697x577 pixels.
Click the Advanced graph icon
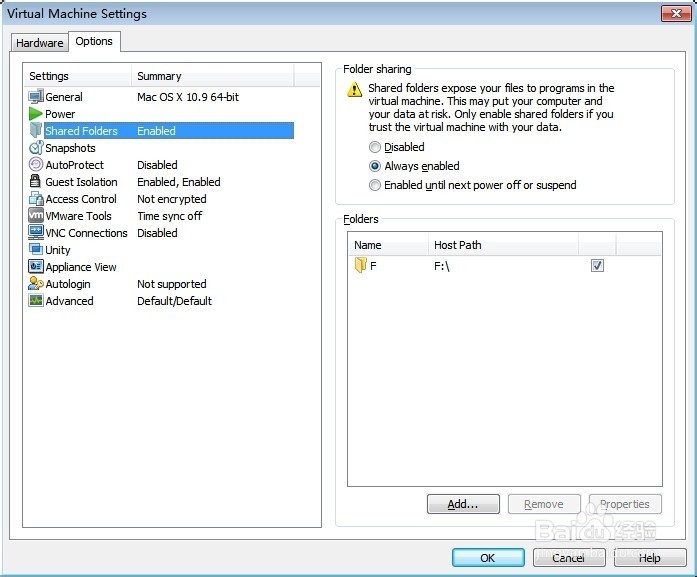pos(36,301)
